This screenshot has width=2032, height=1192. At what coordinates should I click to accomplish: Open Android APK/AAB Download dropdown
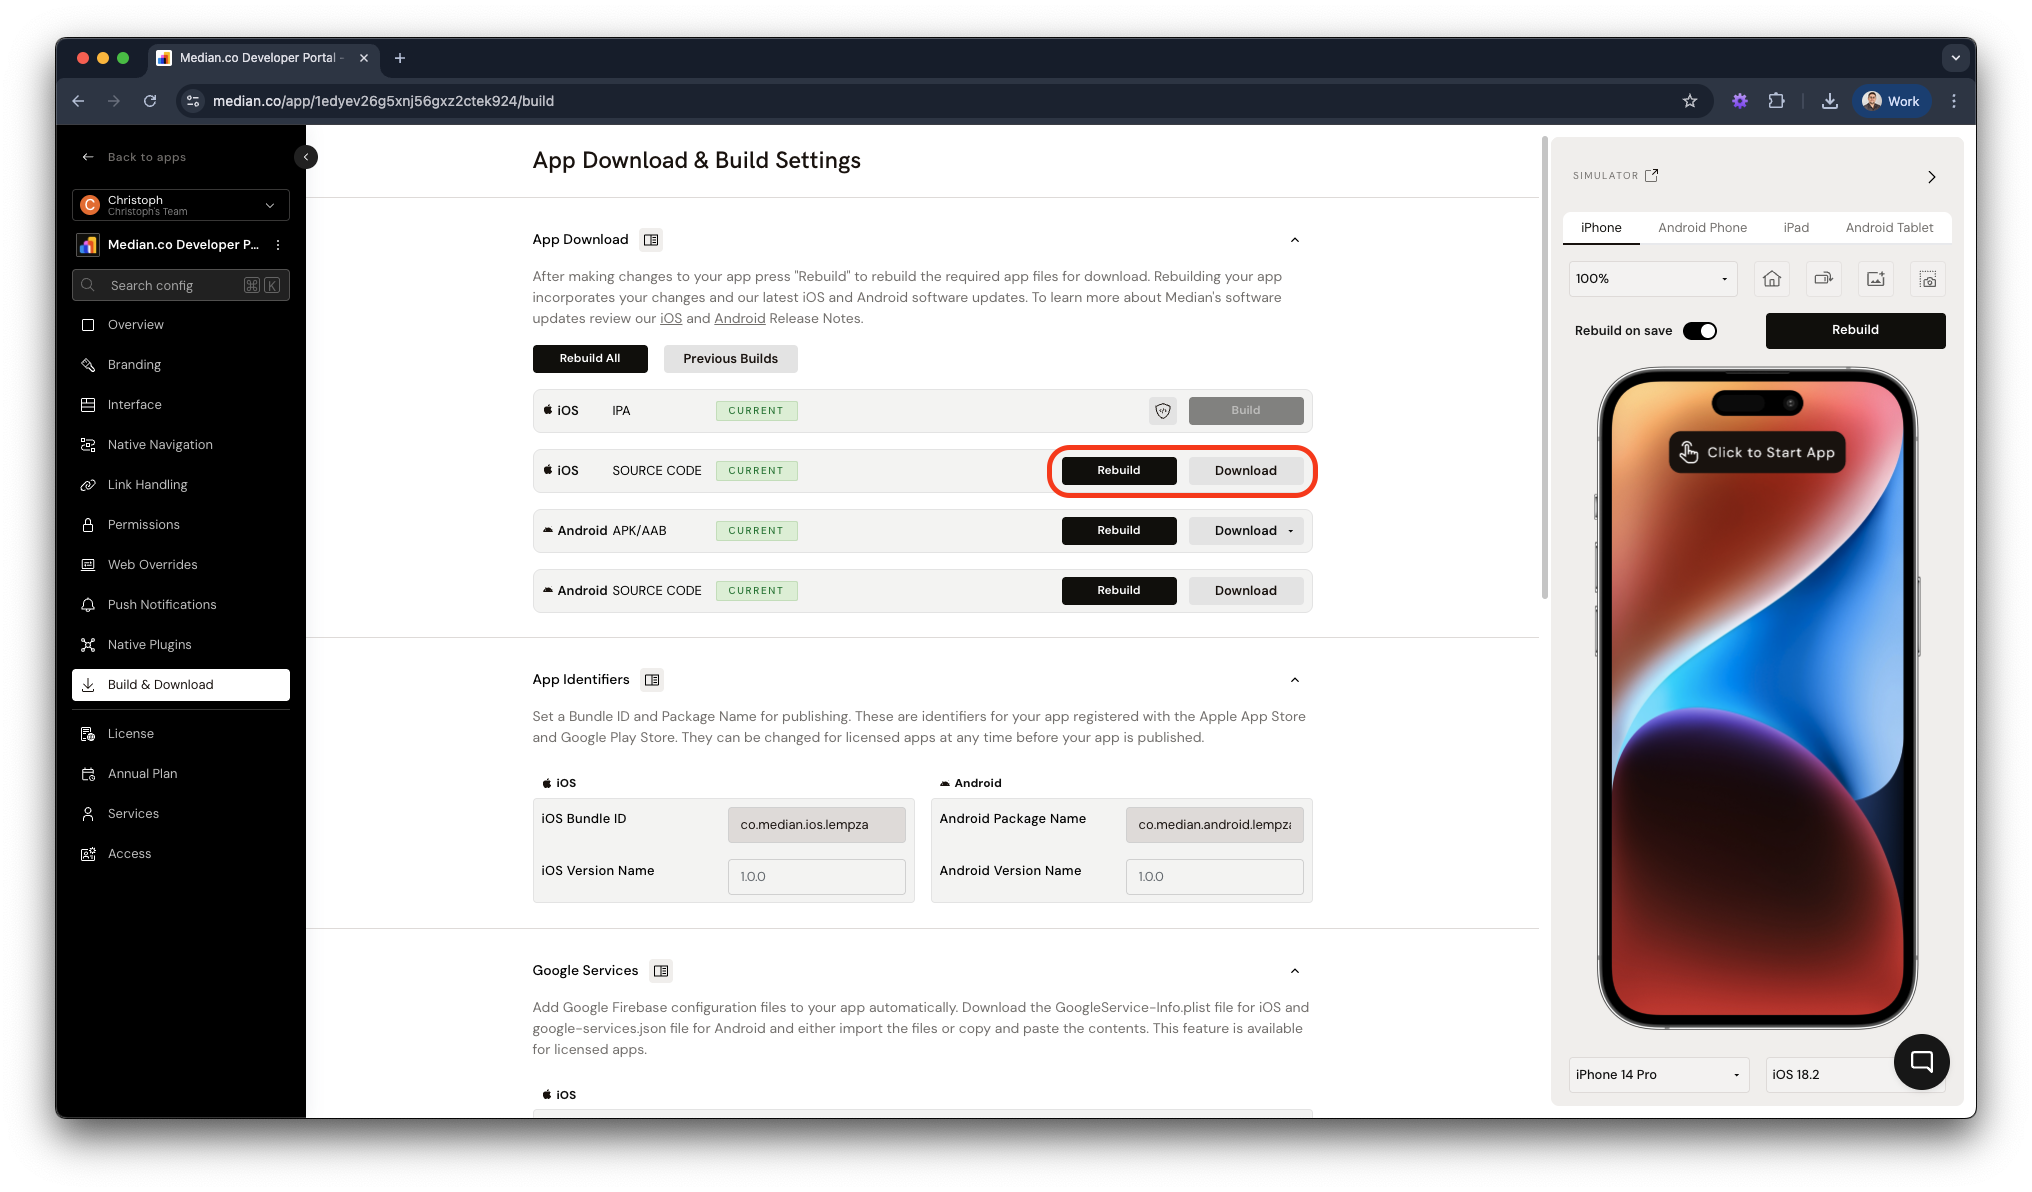point(1246,531)
